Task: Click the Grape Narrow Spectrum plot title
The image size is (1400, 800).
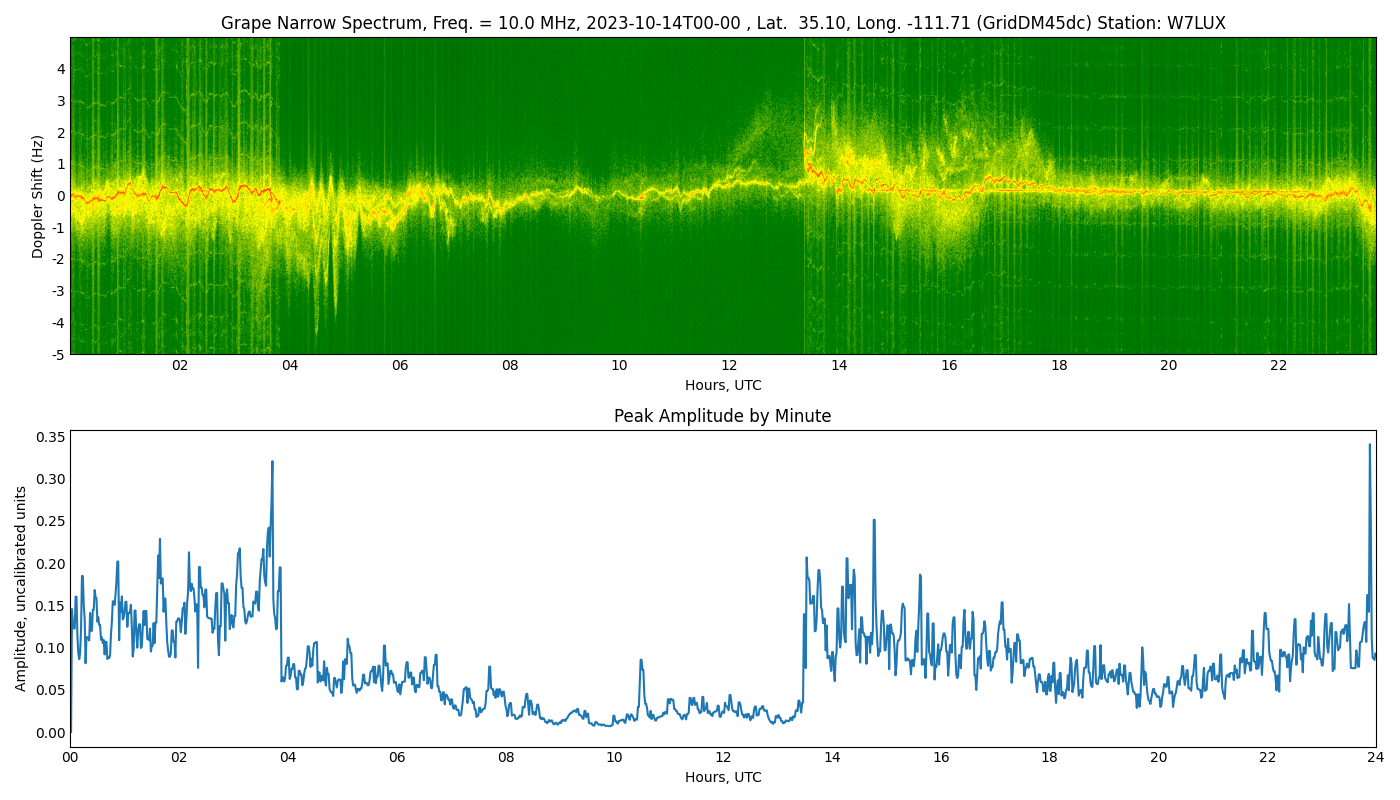Action: [723, 23]
